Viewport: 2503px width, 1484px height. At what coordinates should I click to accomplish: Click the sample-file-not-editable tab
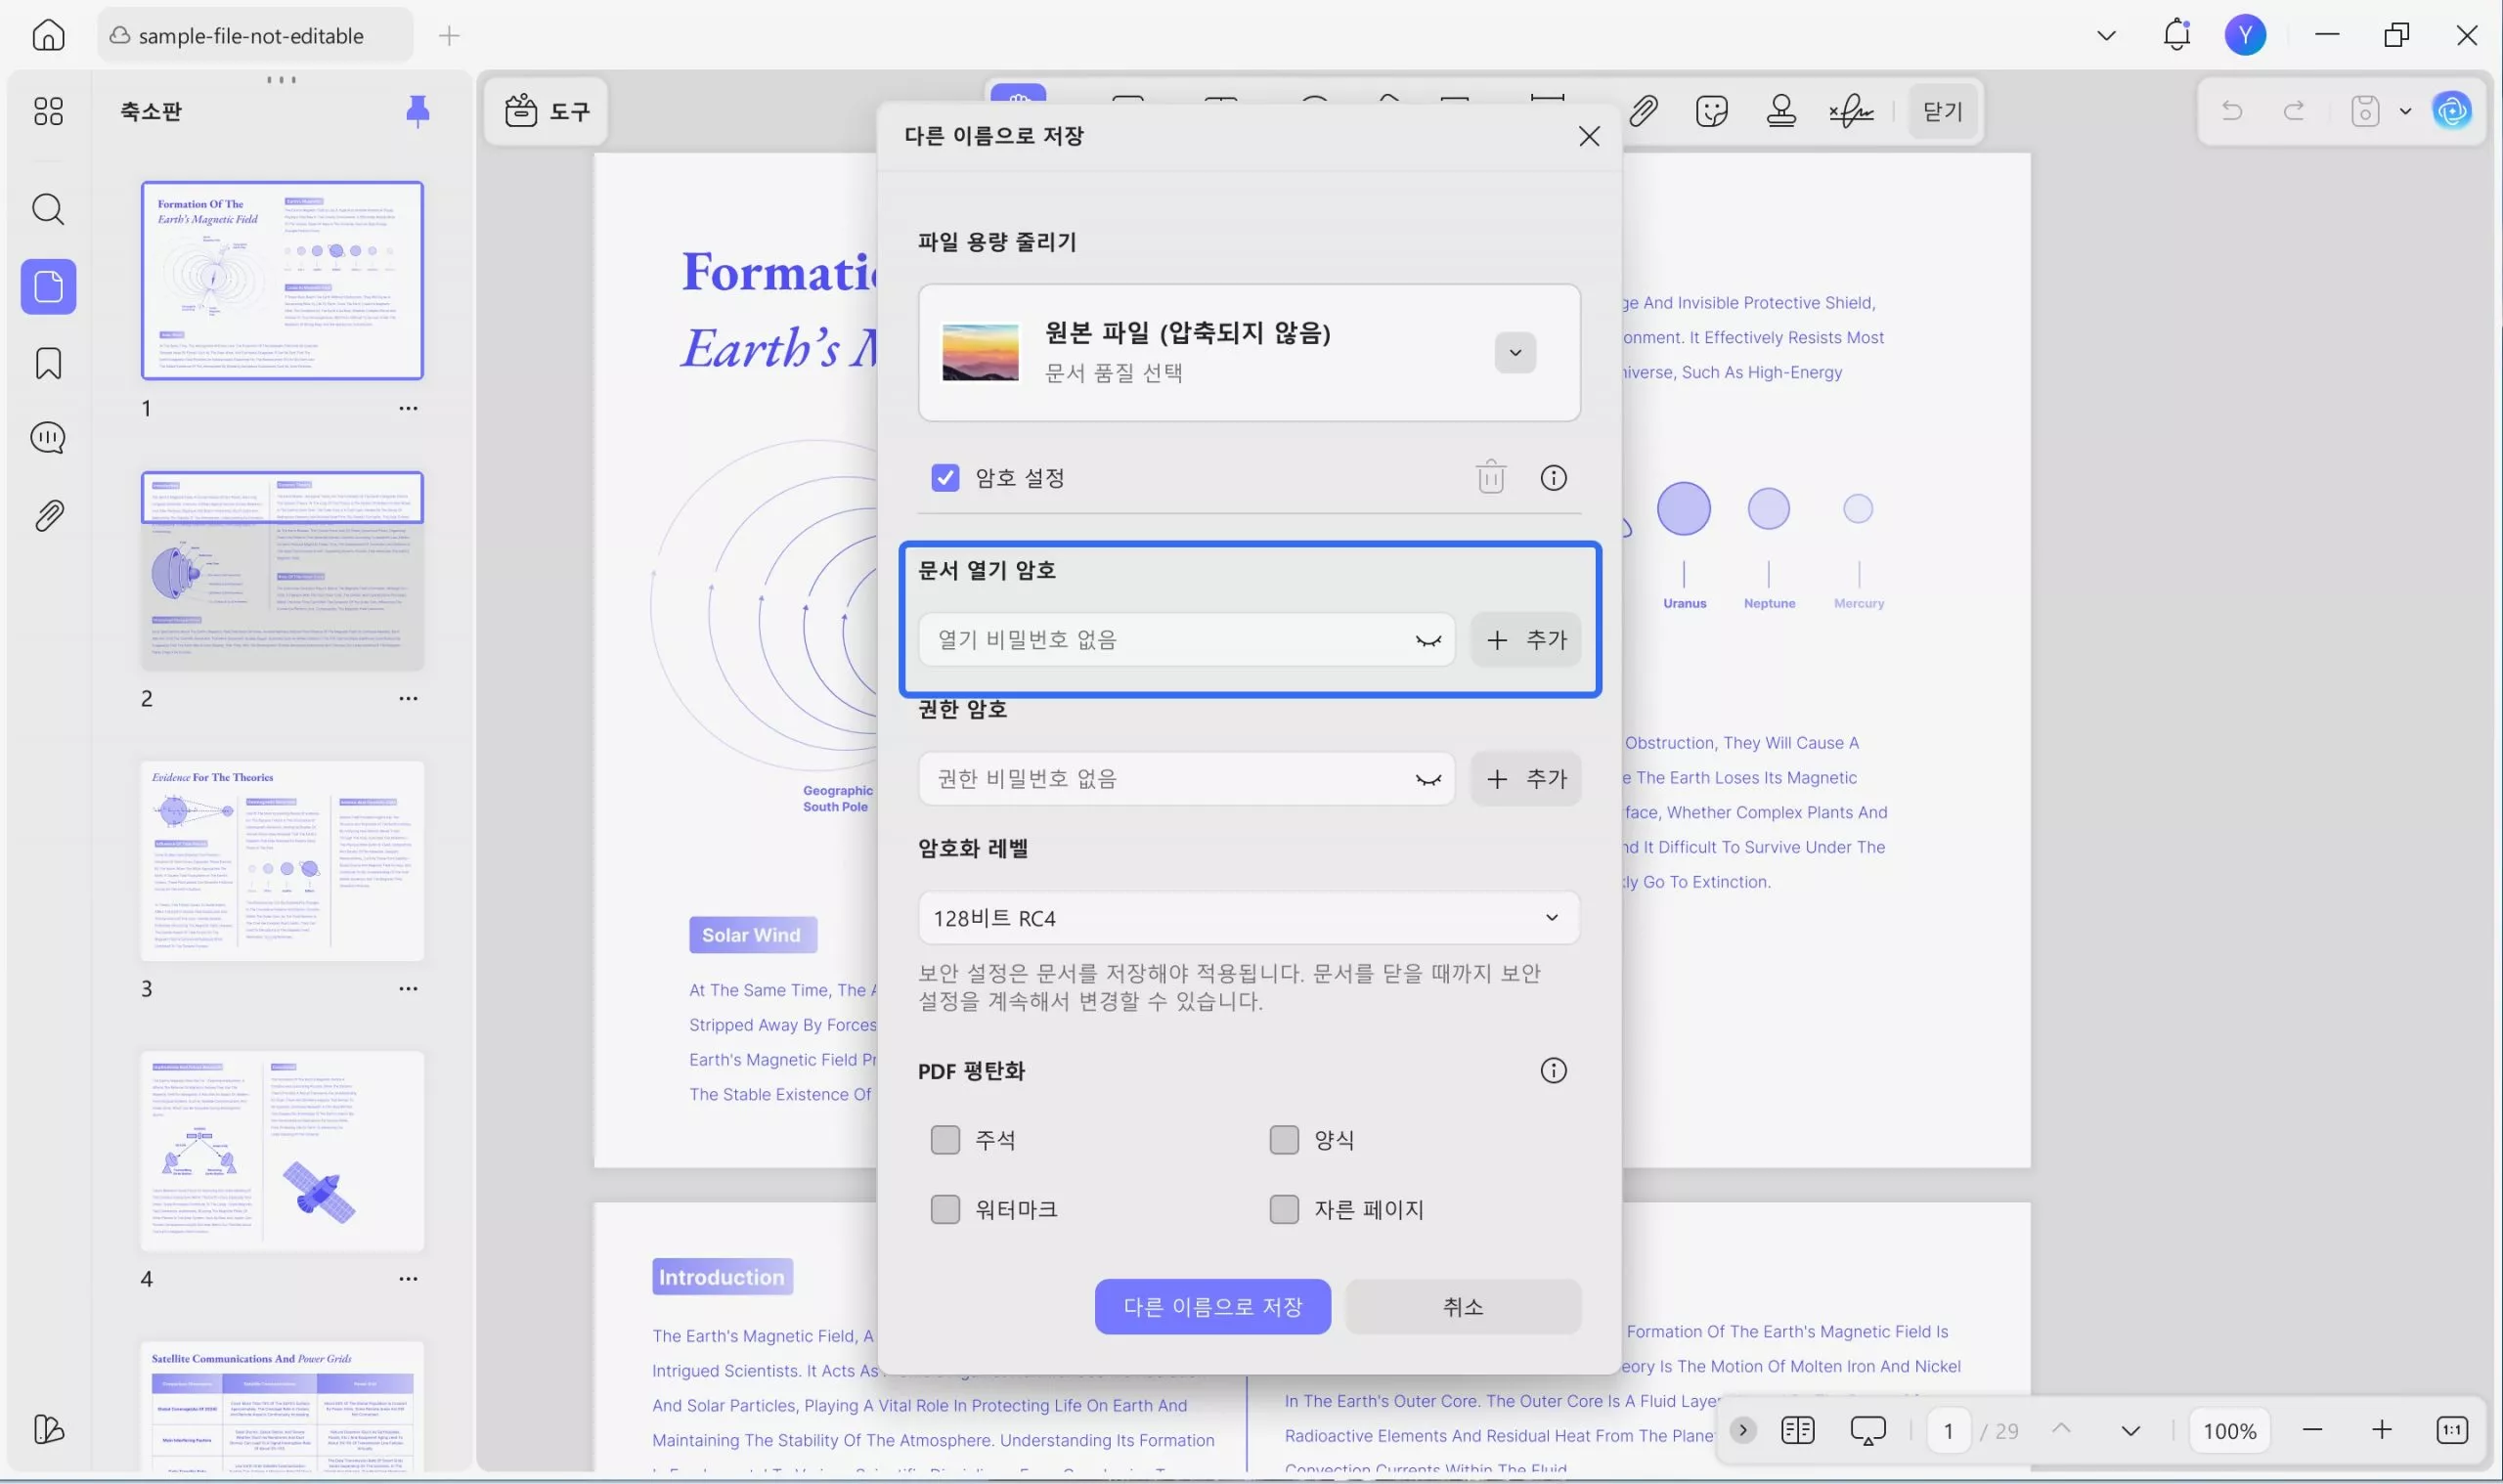pos(251,36)
